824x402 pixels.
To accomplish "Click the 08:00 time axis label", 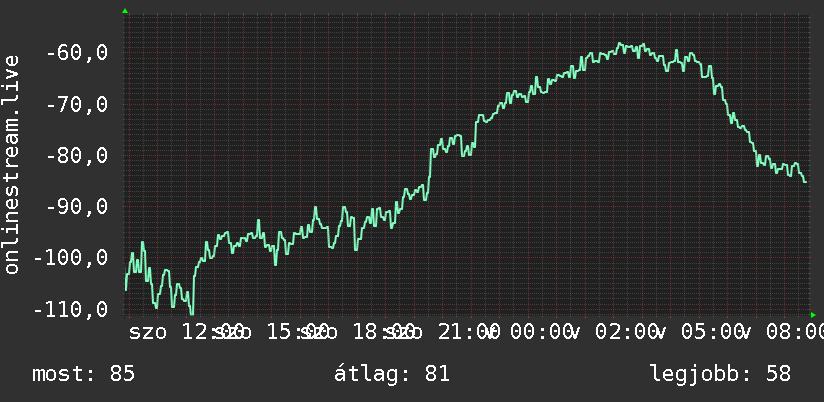I will 795,332.
